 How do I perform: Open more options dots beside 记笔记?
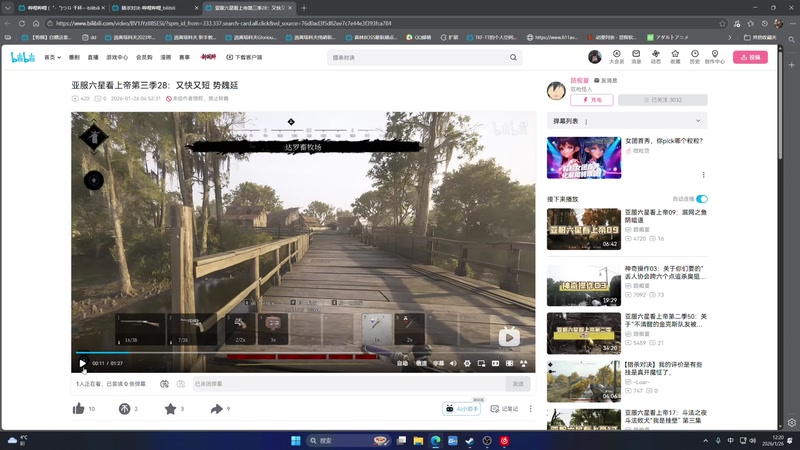(x=530, y=409)
